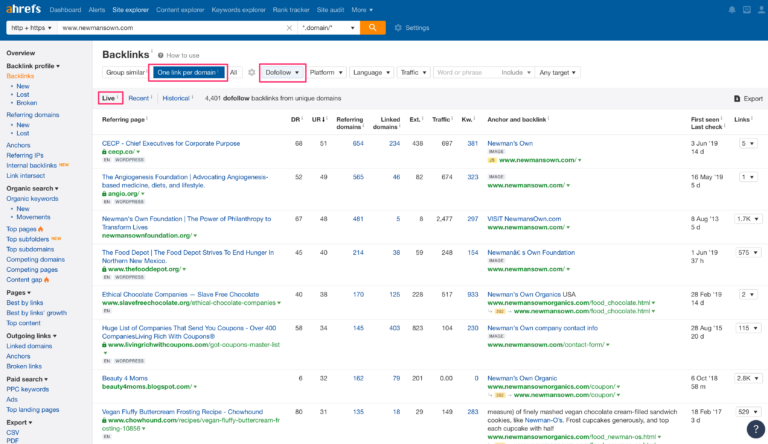Click the How to use help icon

click(161, 55)
